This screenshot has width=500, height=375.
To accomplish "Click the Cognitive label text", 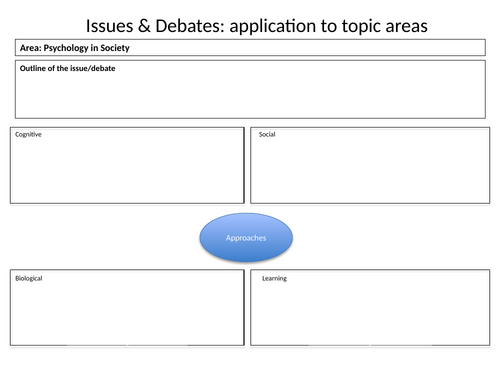I will (x=28, y=135).
